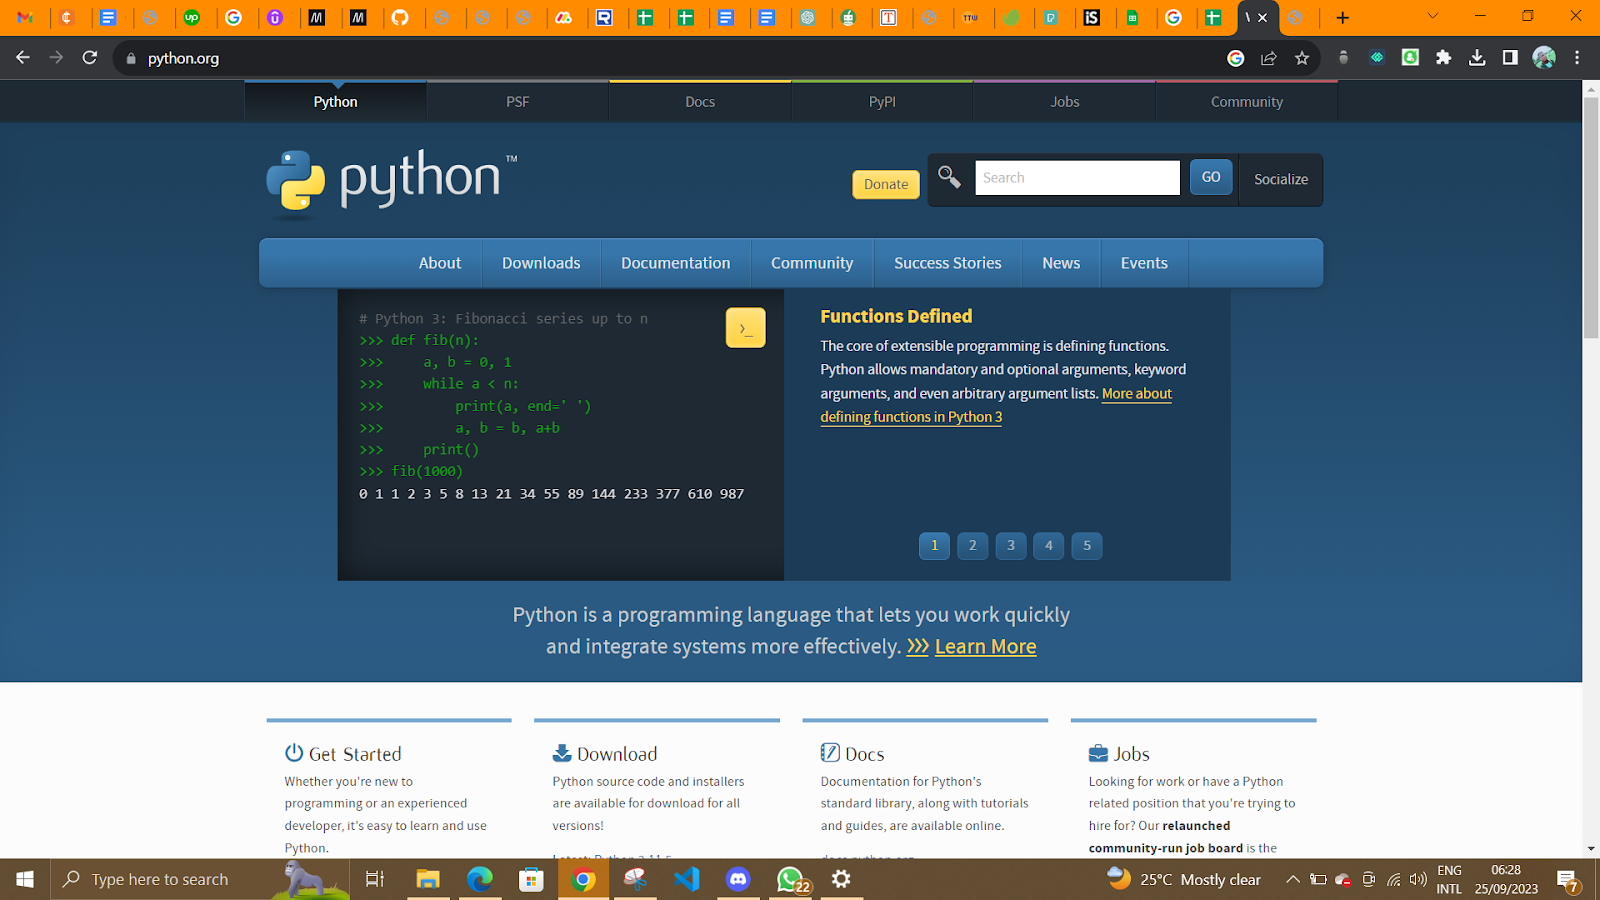Open WhatsApp from the taskbar
Viewport: 1600px width, 900px height.
click(x=791, y=879)
